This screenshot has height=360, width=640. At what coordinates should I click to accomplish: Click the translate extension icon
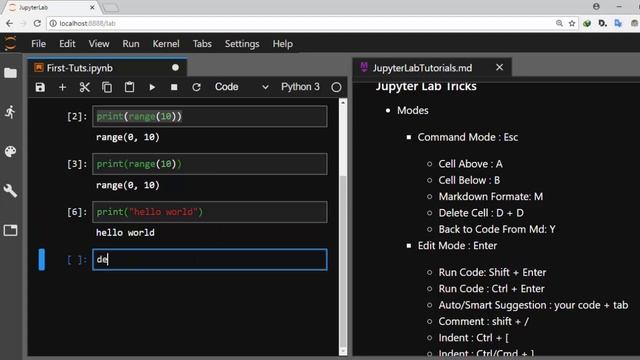(618, 23)
